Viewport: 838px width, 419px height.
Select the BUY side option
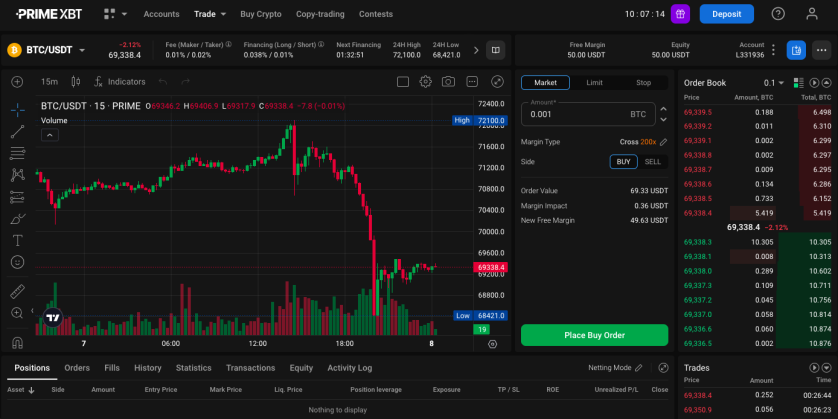pyautogui.click(x=623, y=162)
